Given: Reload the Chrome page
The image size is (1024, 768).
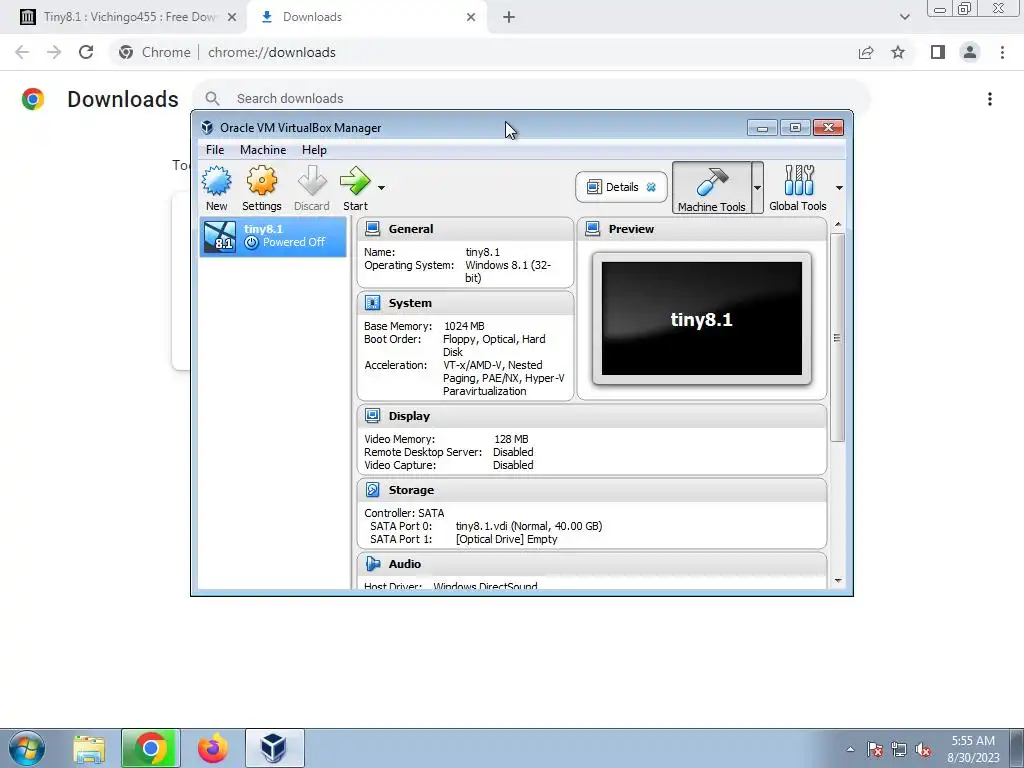Looking at the screenshot, I should 86,52.
